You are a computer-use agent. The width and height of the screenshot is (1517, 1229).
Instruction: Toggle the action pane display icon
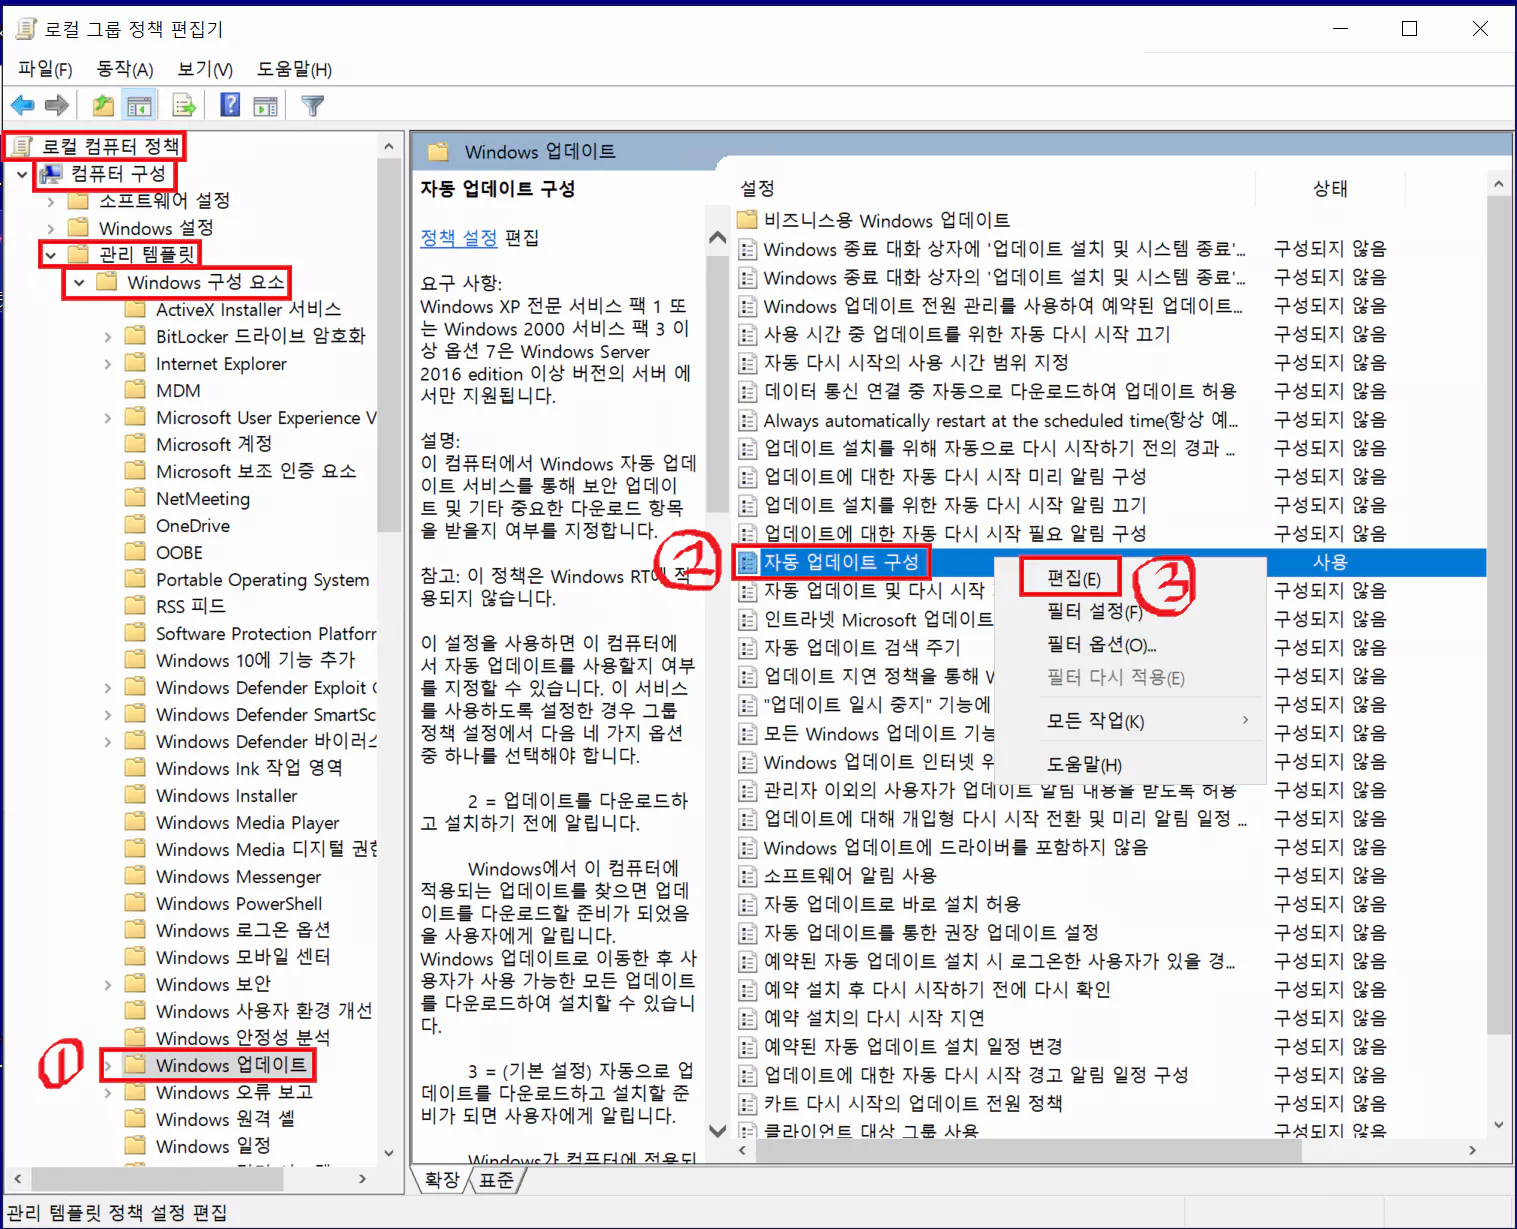pyautogui.click(x=264, y=104)
